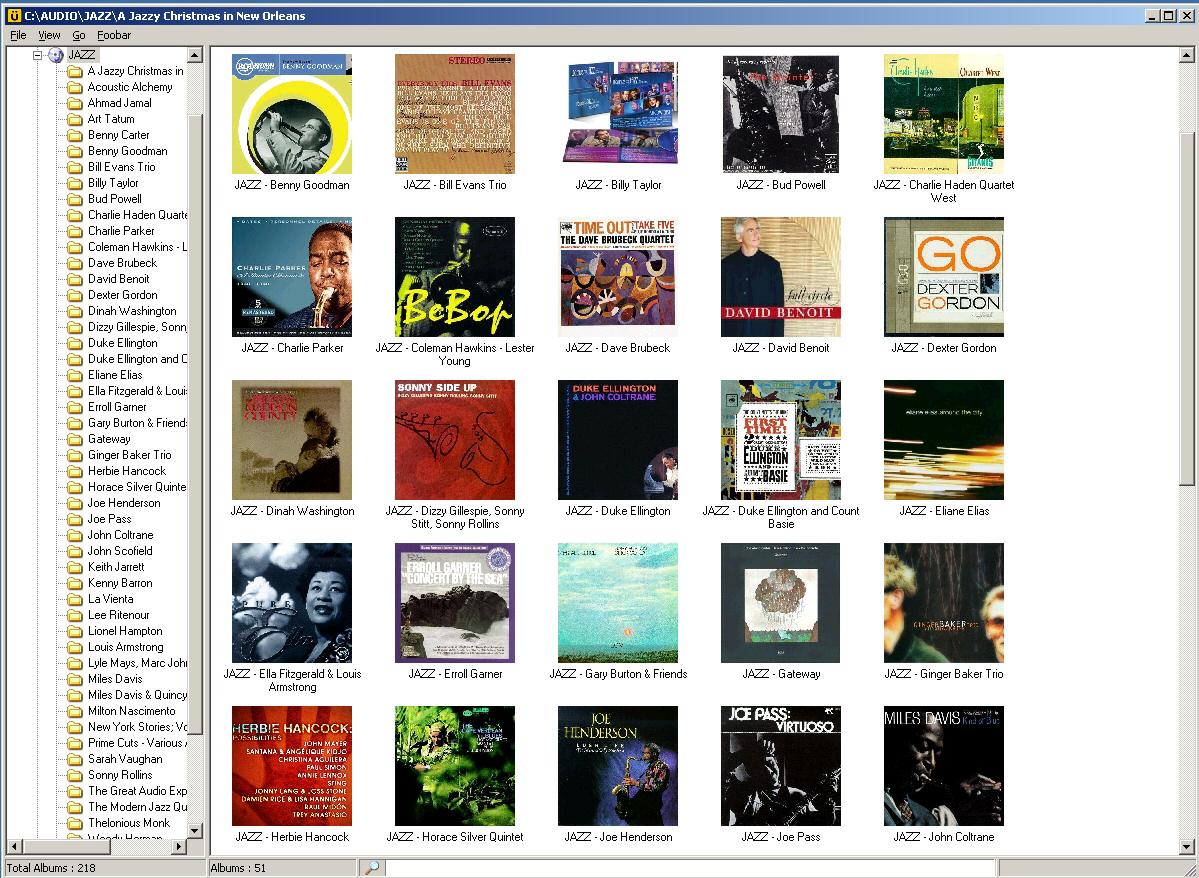The height and width of the screenshot is (878, 1199).
Task: Select the Benny Goodman tree folder
Action: [127, 151]
